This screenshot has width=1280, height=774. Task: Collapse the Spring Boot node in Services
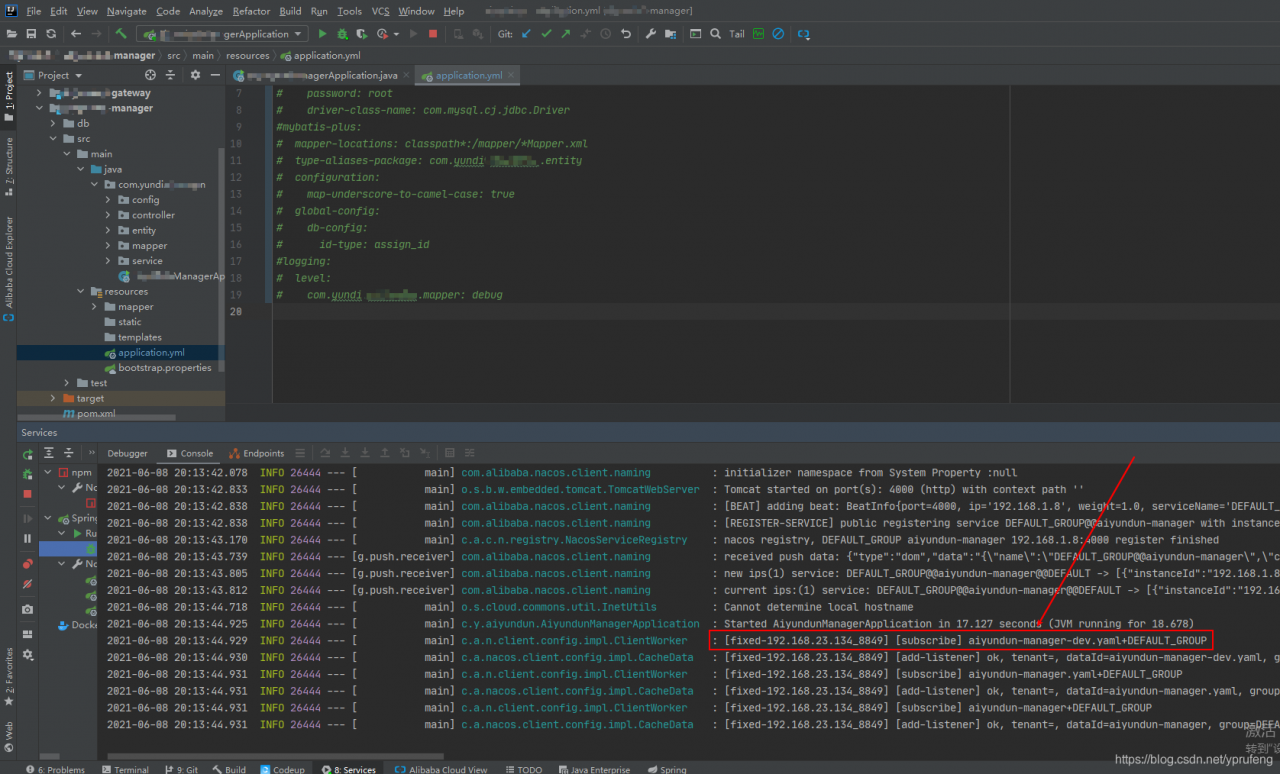point(48,518)
